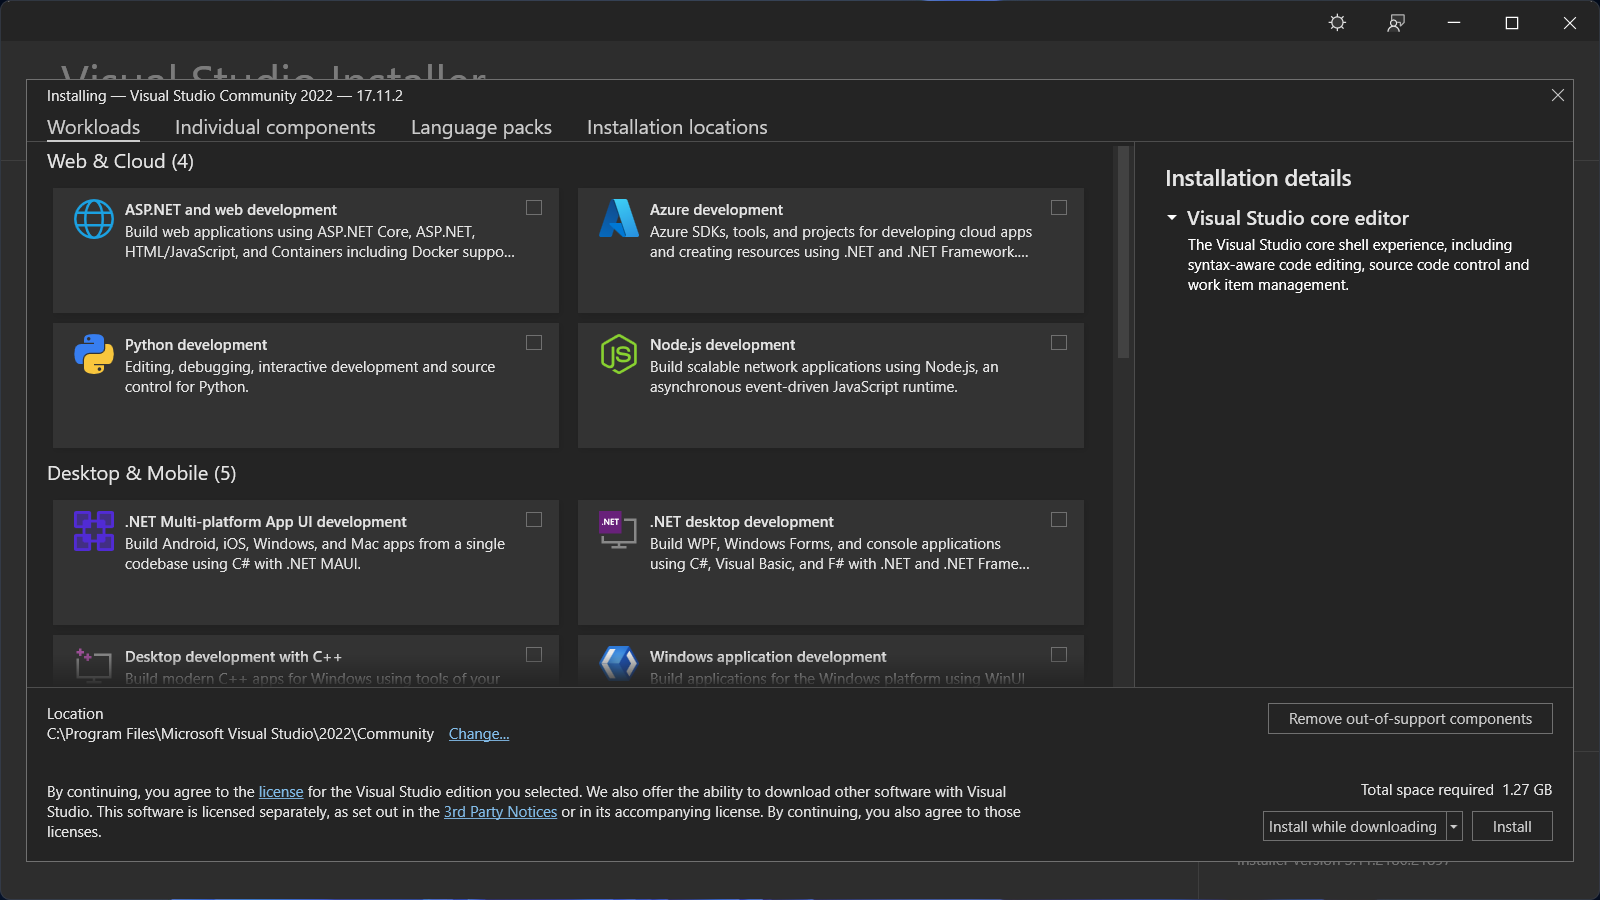
Task: Open theme settings sun icon in title bar
Action: click(x=1337, y=22)
